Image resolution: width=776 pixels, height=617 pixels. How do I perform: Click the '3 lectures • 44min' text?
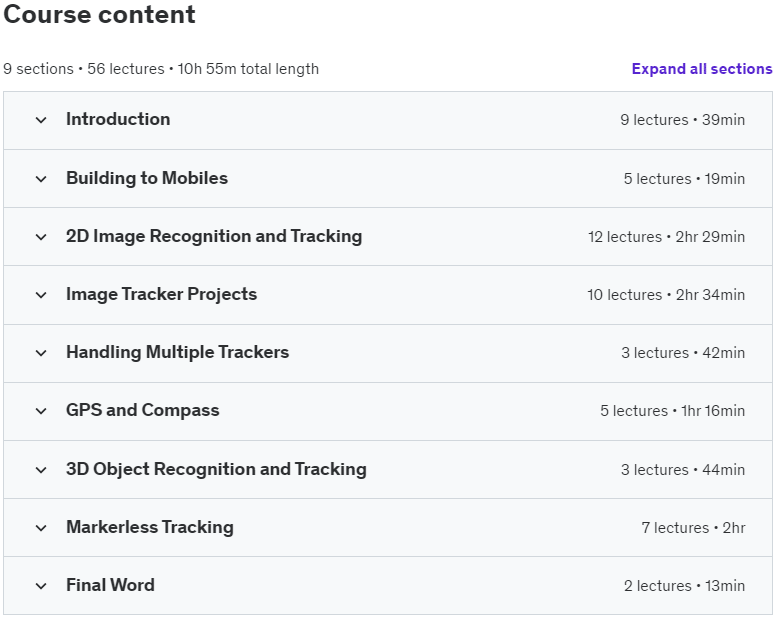683,470
